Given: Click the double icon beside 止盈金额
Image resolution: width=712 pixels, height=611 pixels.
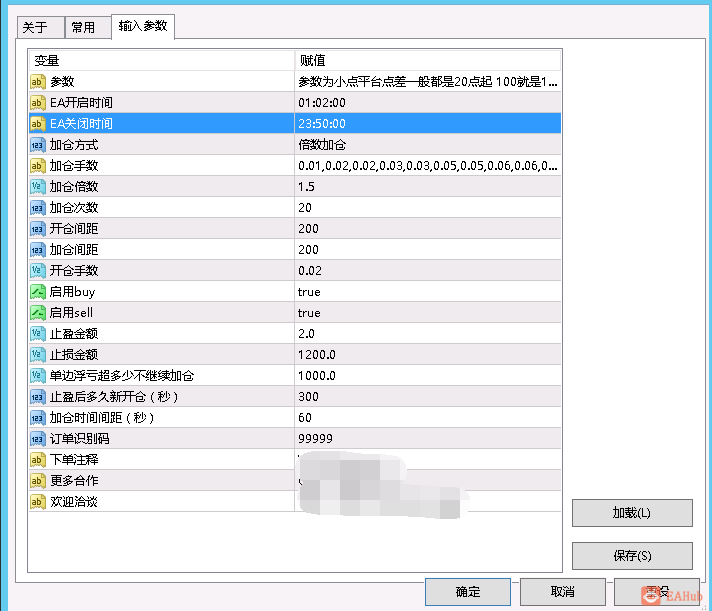Looking at the screenshot, I should pos(38,334).
